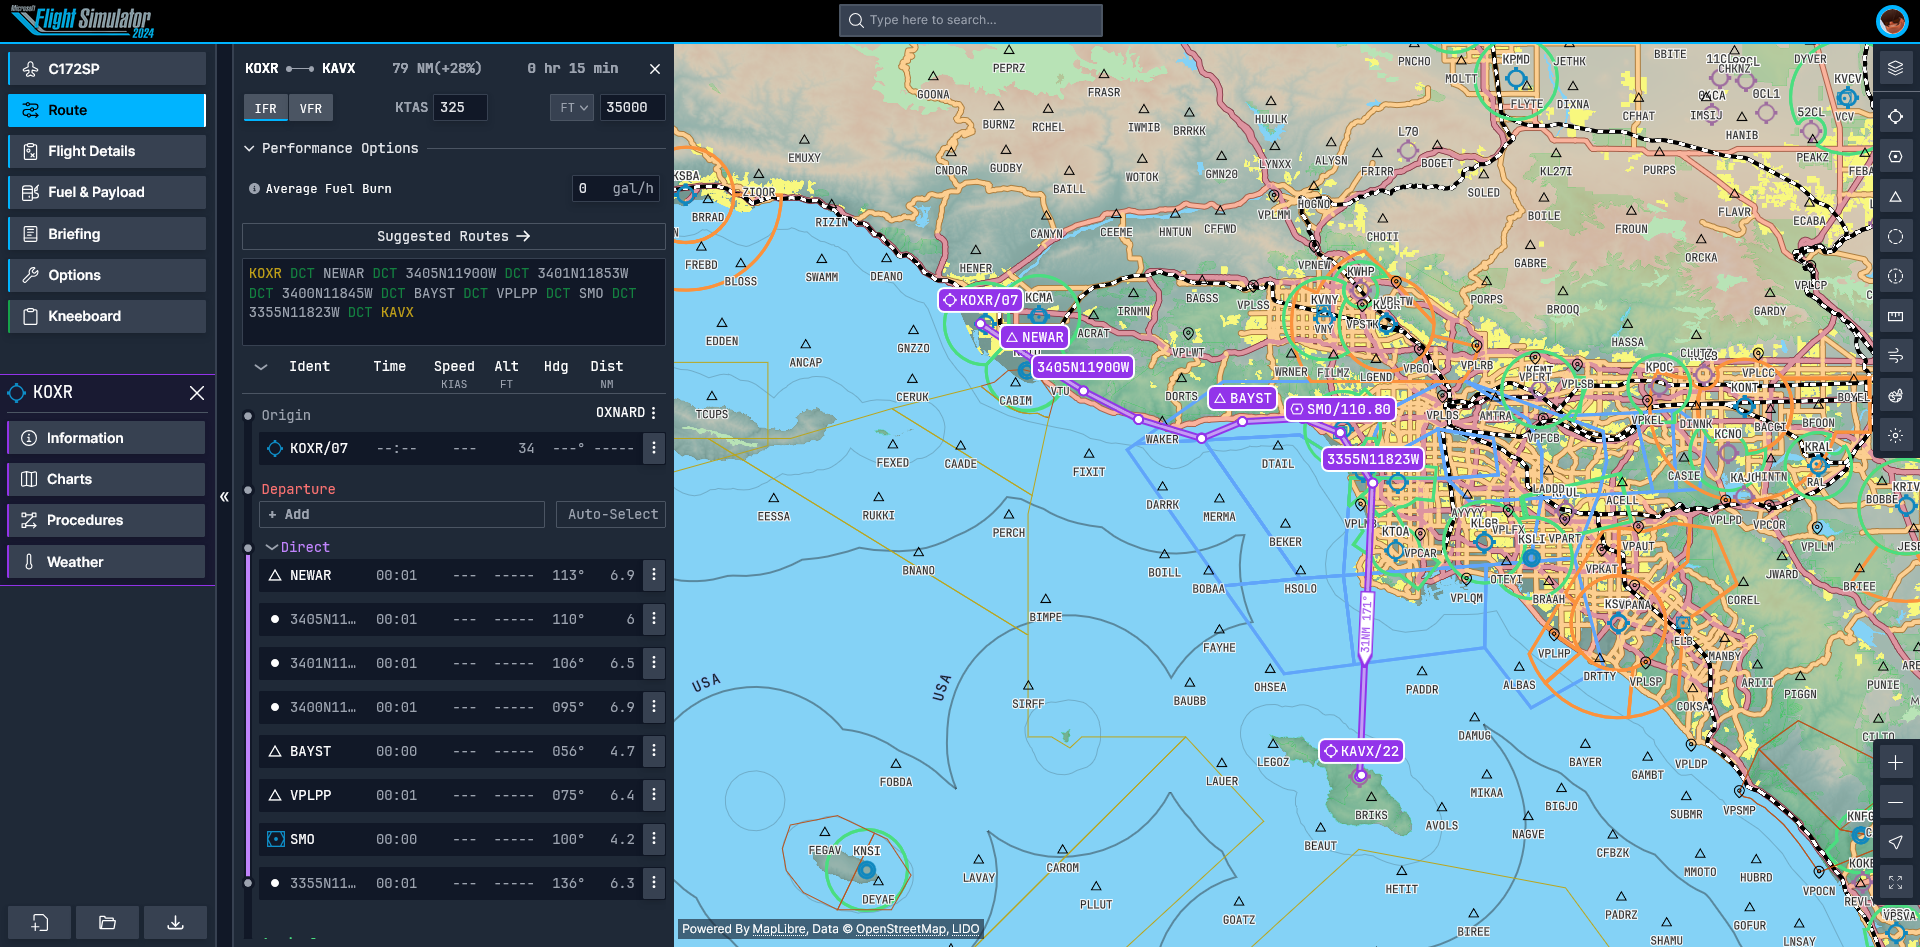This screenshot has width=1920, height=947.
Task: Zoom in the map with plus button
Action: click(x=1895, y=763)
